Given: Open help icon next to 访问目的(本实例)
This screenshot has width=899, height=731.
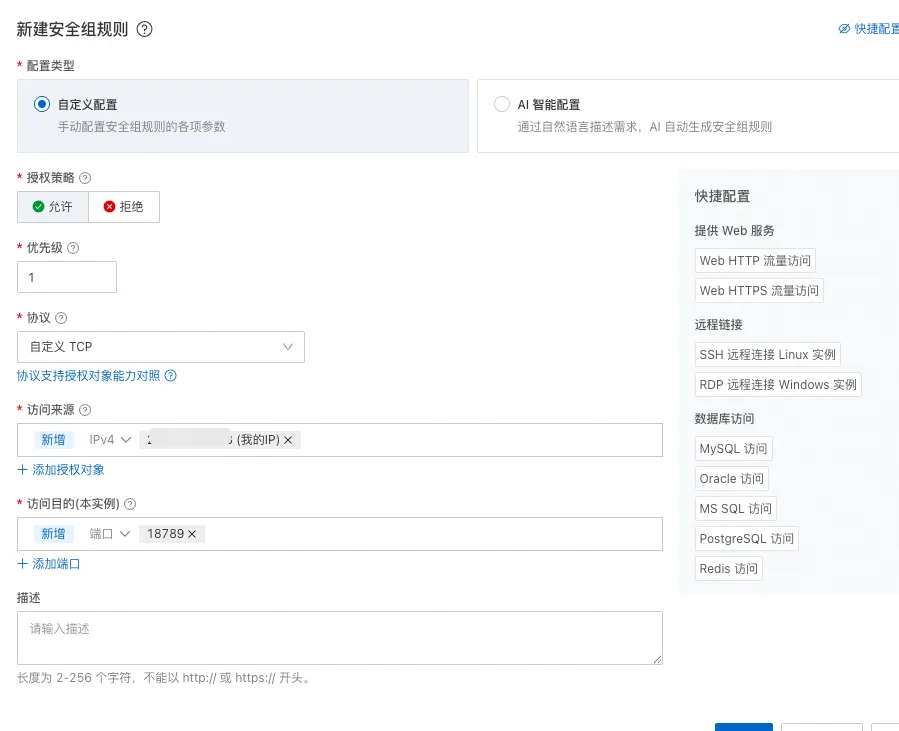Looking at the screenshot, I should (x=130, y=504).
